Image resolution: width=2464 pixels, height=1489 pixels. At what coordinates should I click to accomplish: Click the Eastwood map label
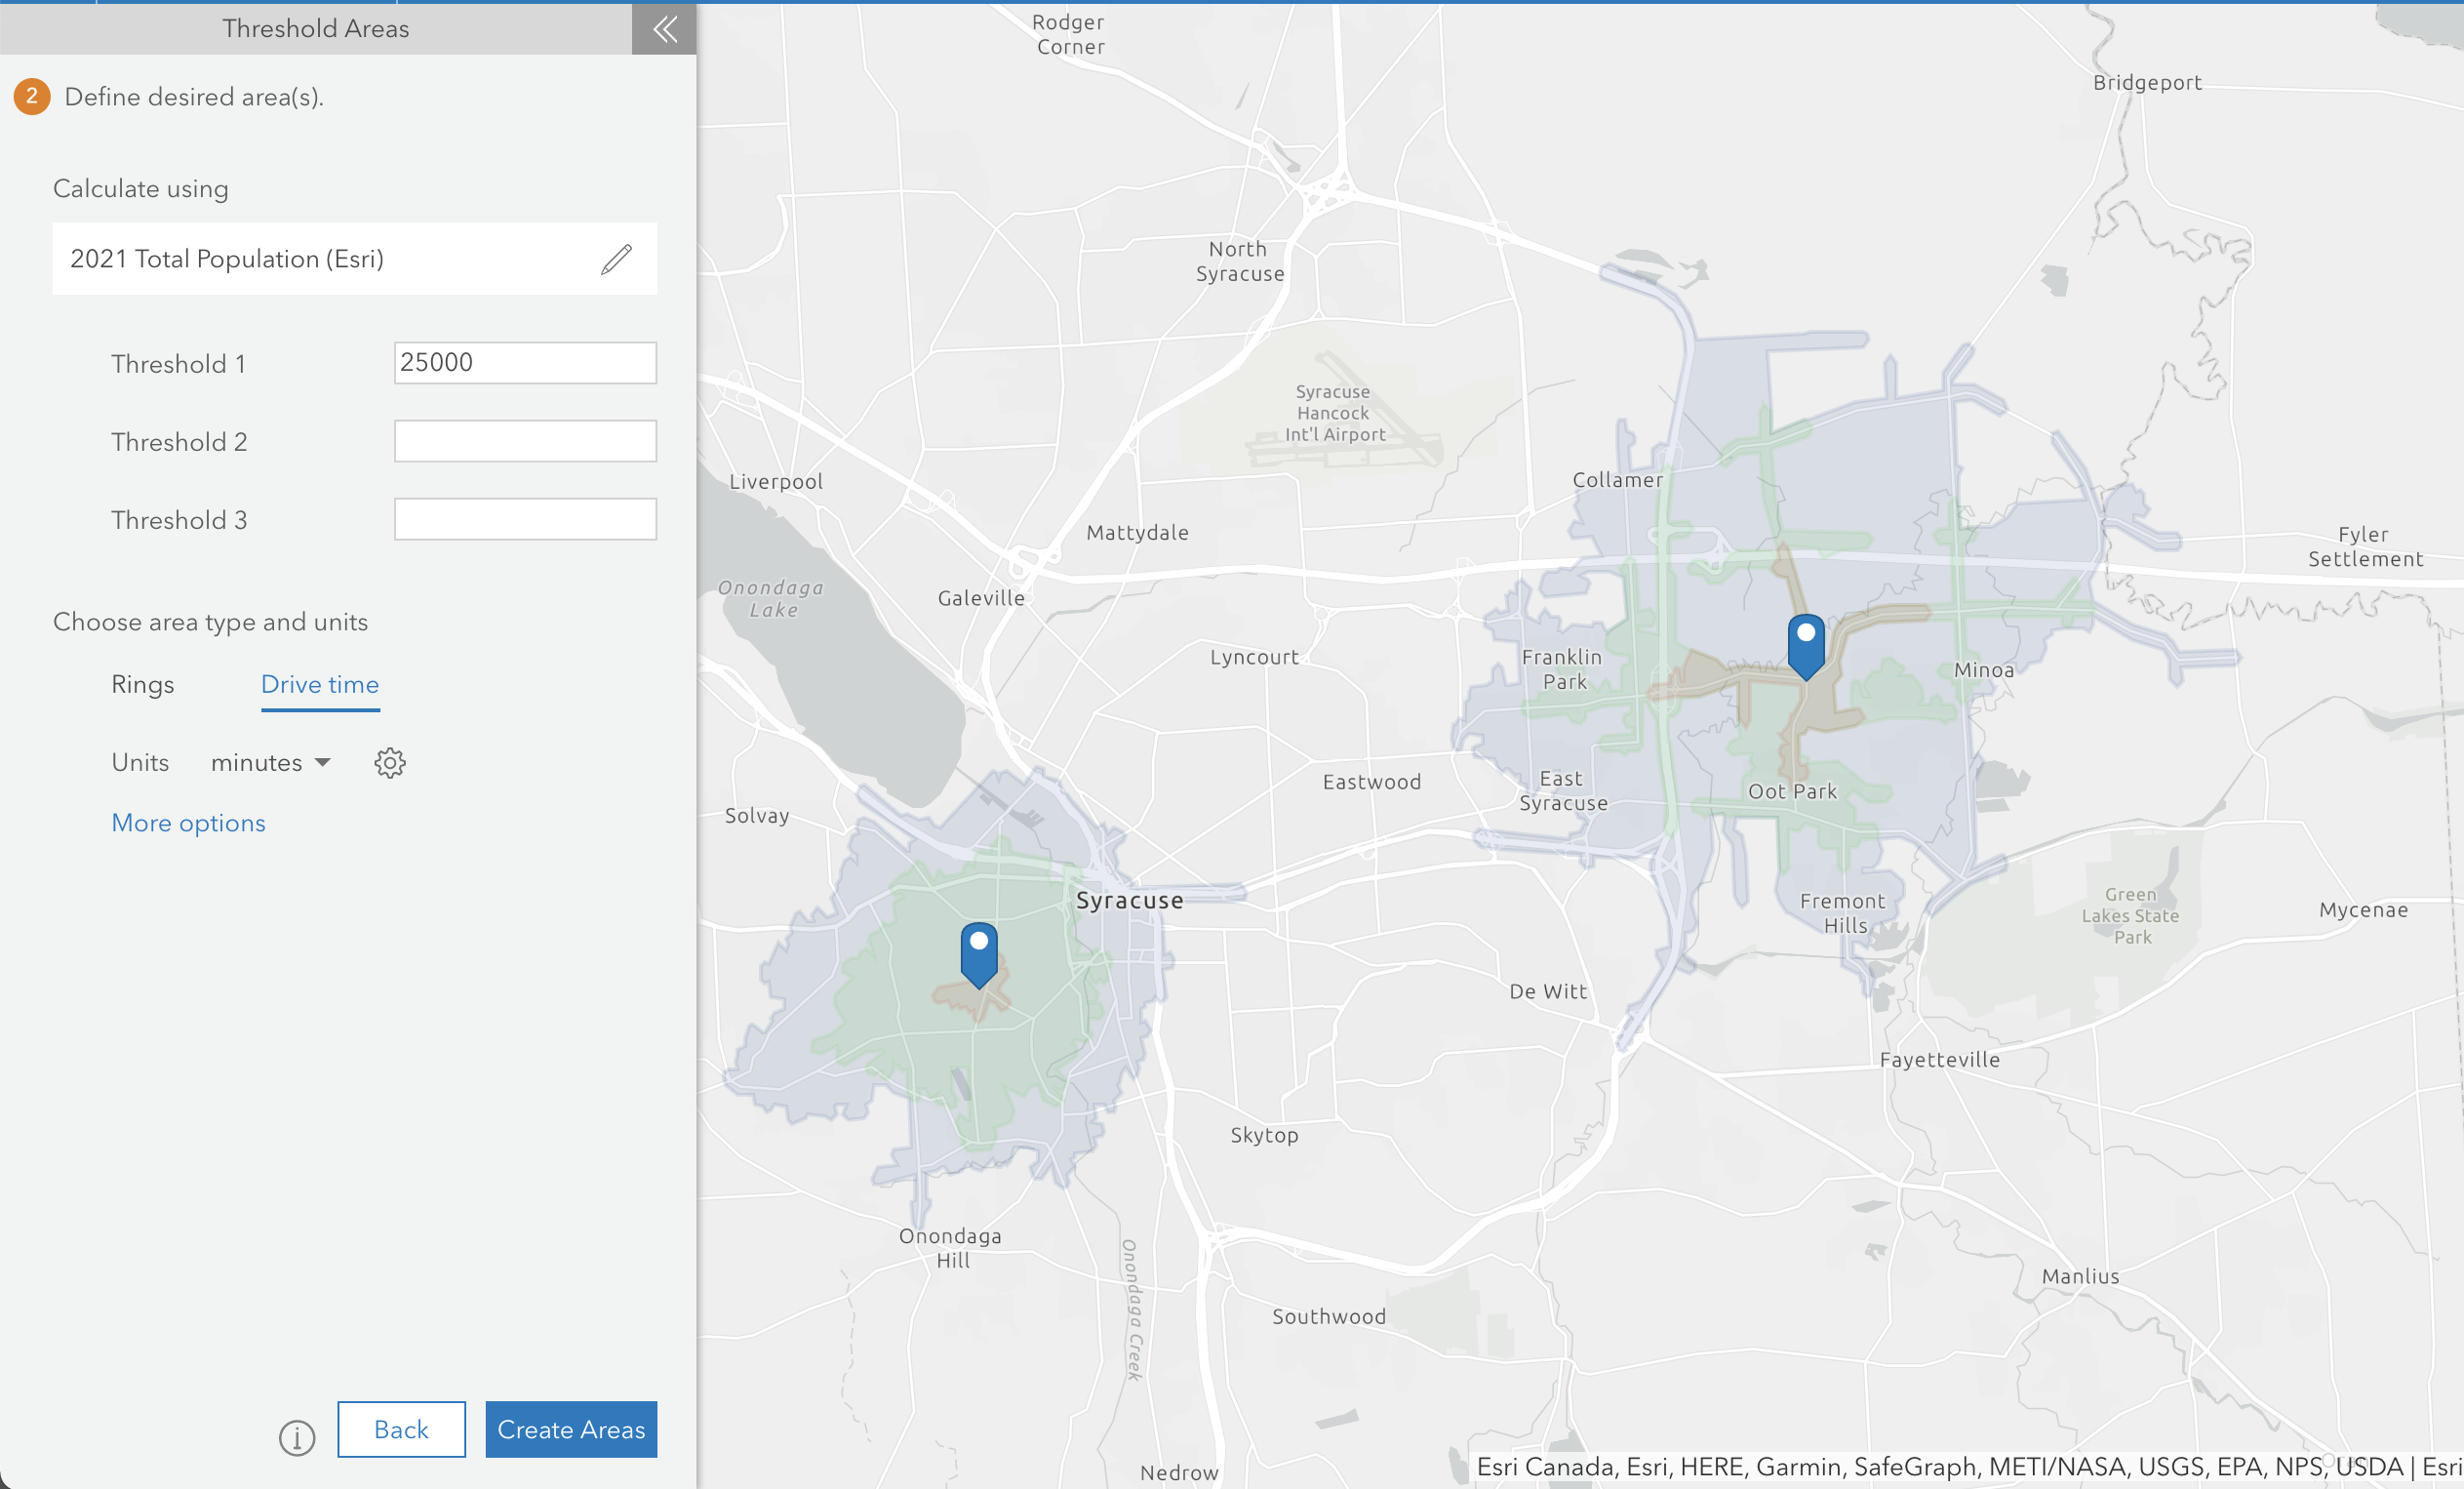(x=1371, y=782)
